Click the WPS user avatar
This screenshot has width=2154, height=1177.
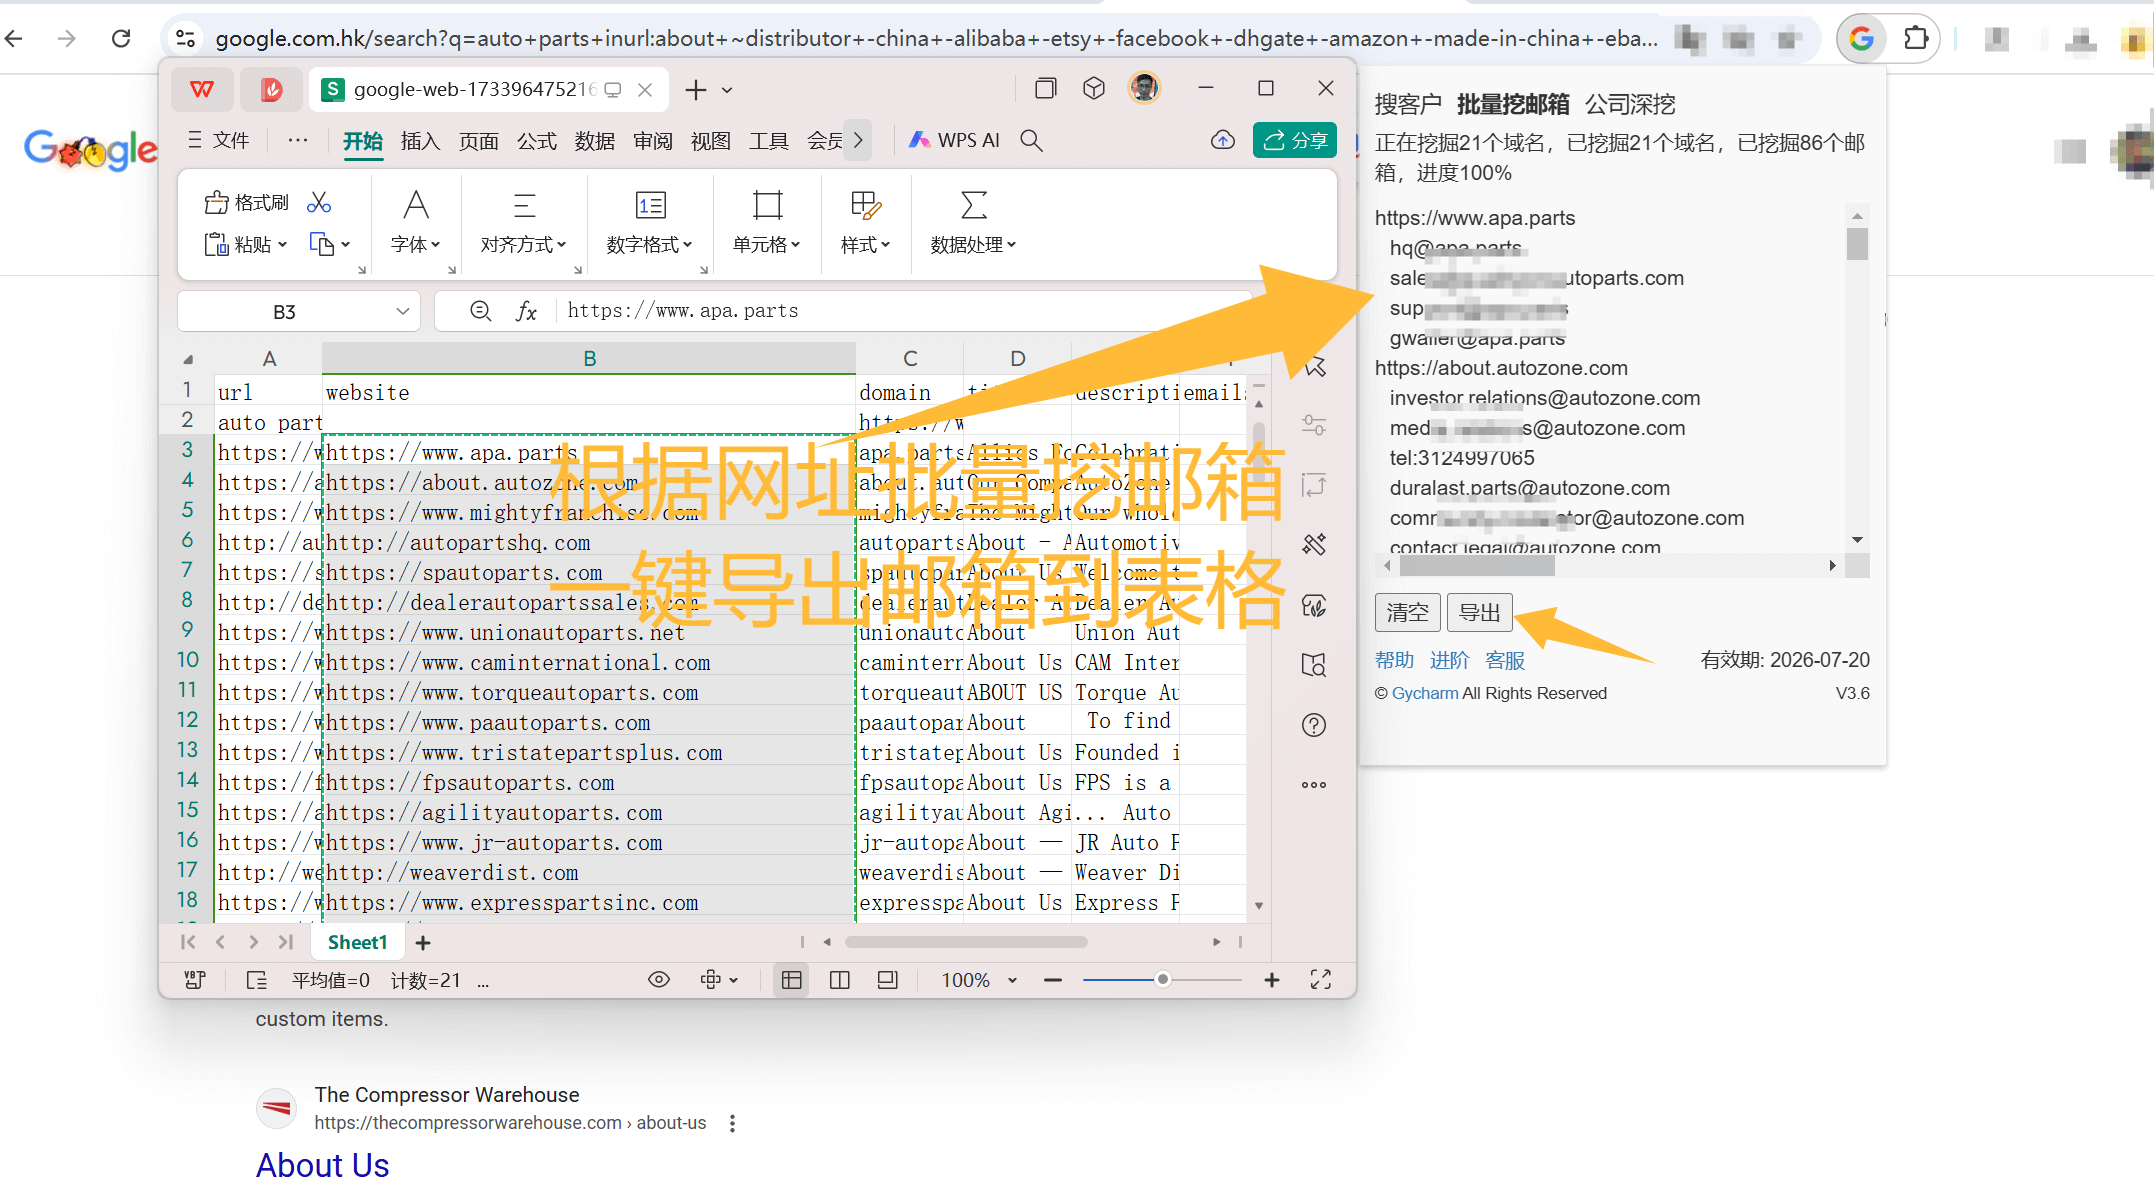(1144, 89)
